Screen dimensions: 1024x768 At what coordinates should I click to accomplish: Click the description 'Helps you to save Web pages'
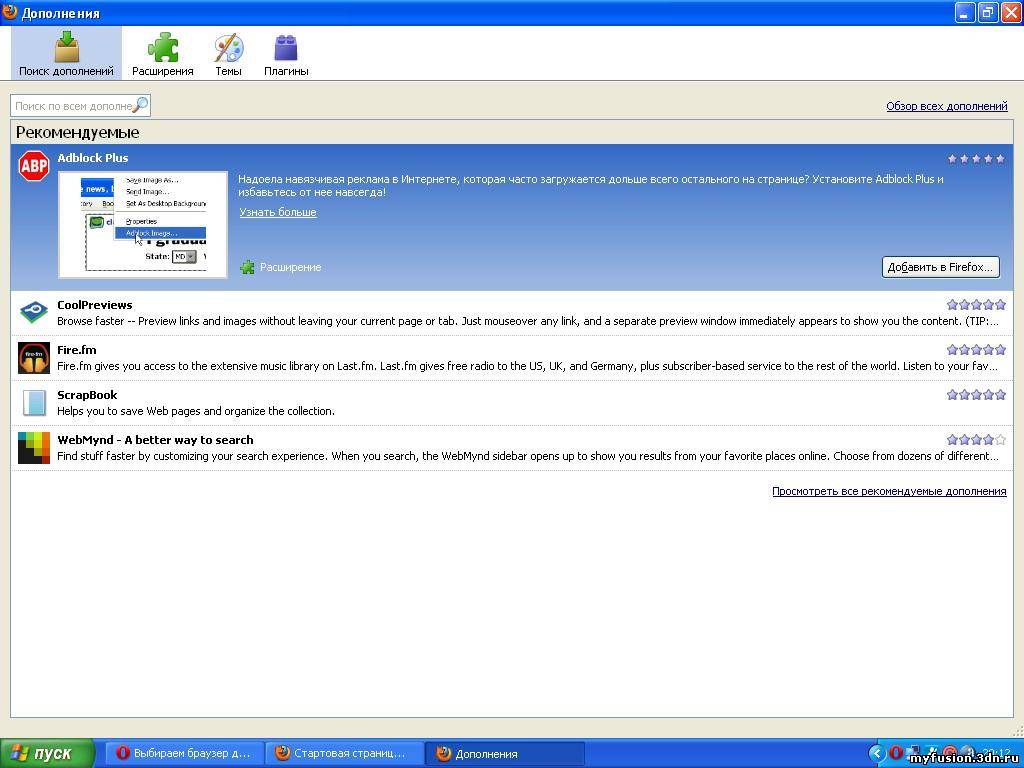tap(196, 411)
